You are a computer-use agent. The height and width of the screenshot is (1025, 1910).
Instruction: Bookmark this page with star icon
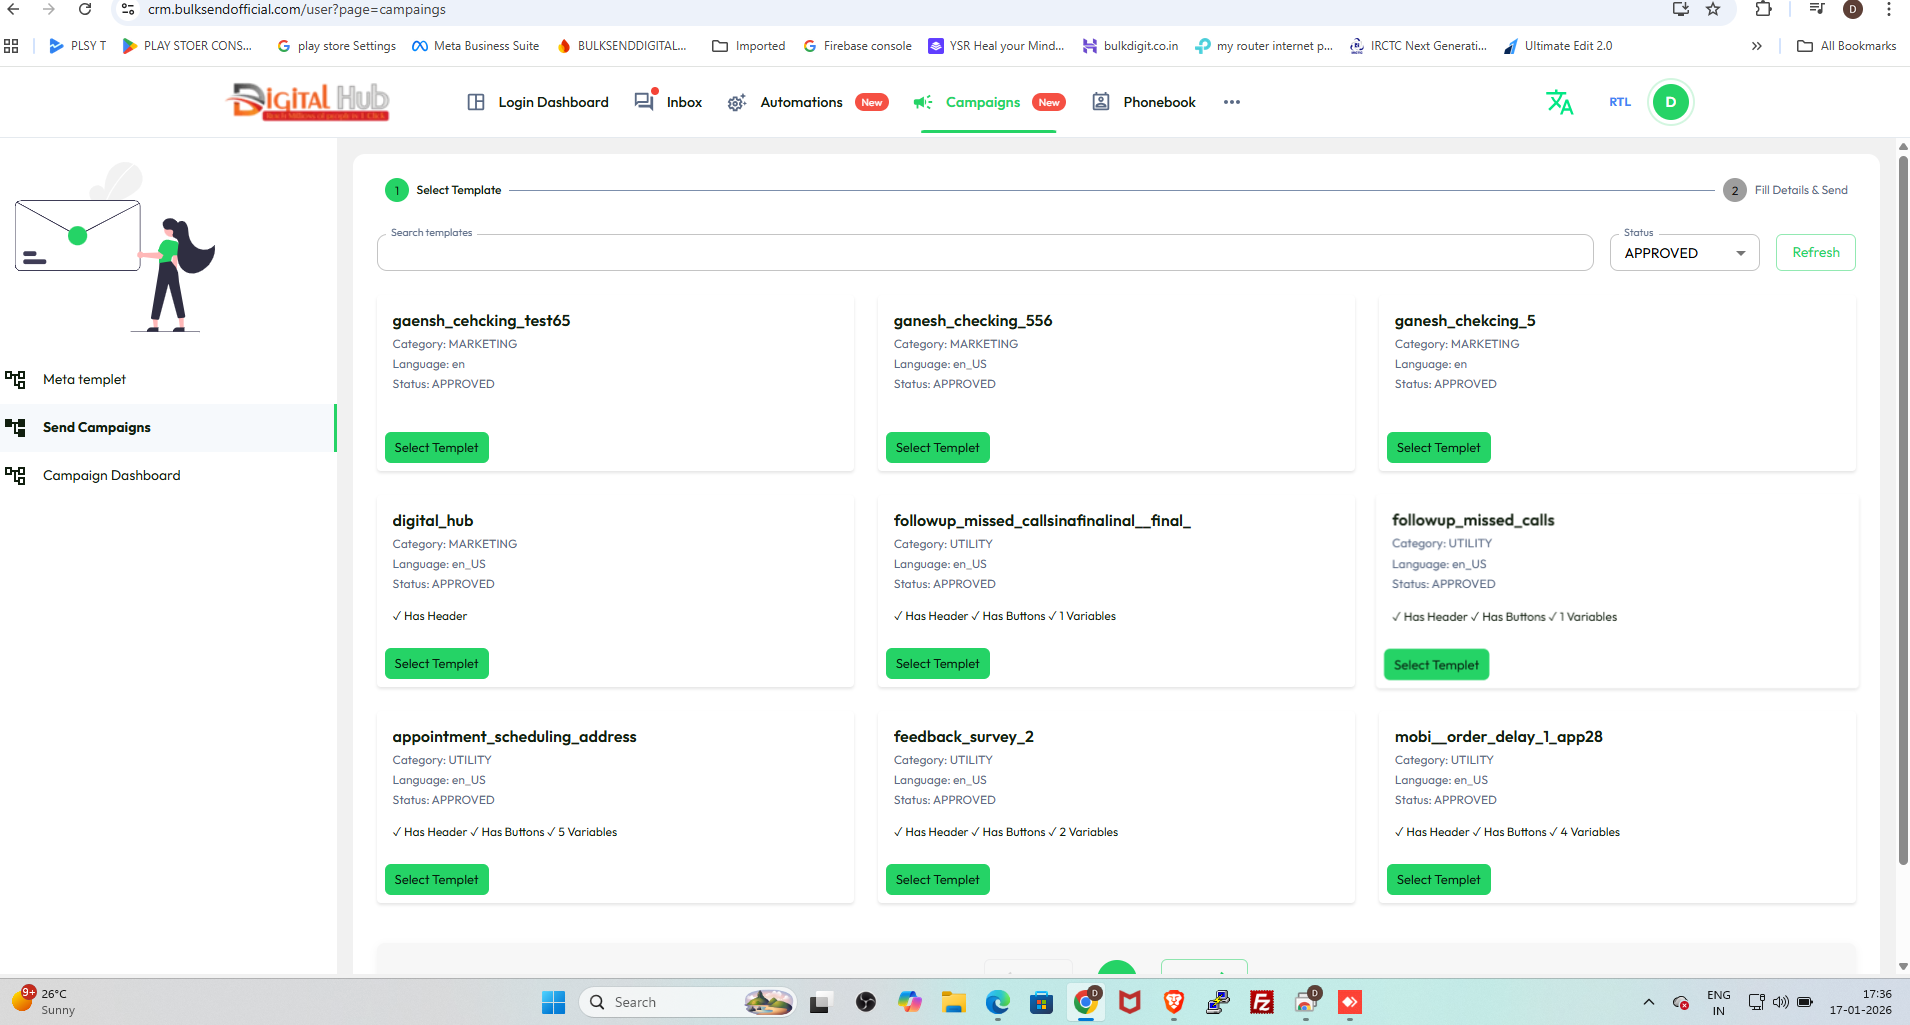pyautogui.click(x=1713, y=10)
